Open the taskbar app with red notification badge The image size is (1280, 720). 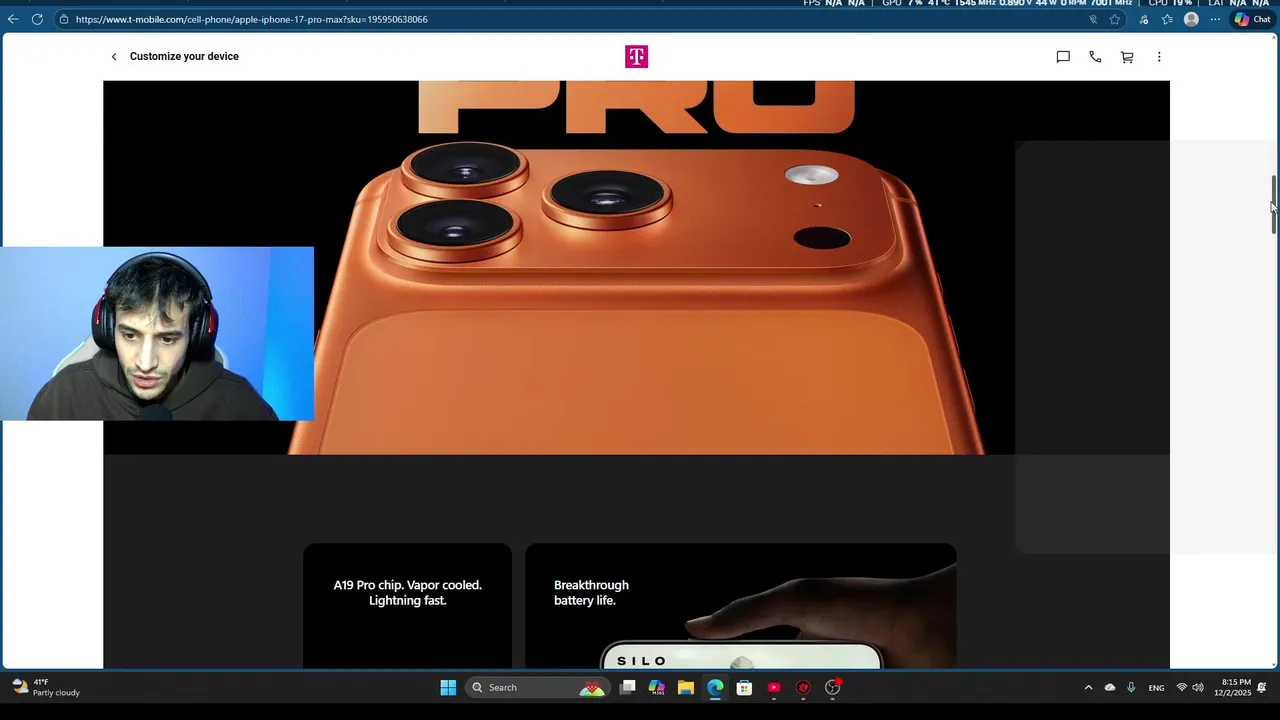point(832,687)
